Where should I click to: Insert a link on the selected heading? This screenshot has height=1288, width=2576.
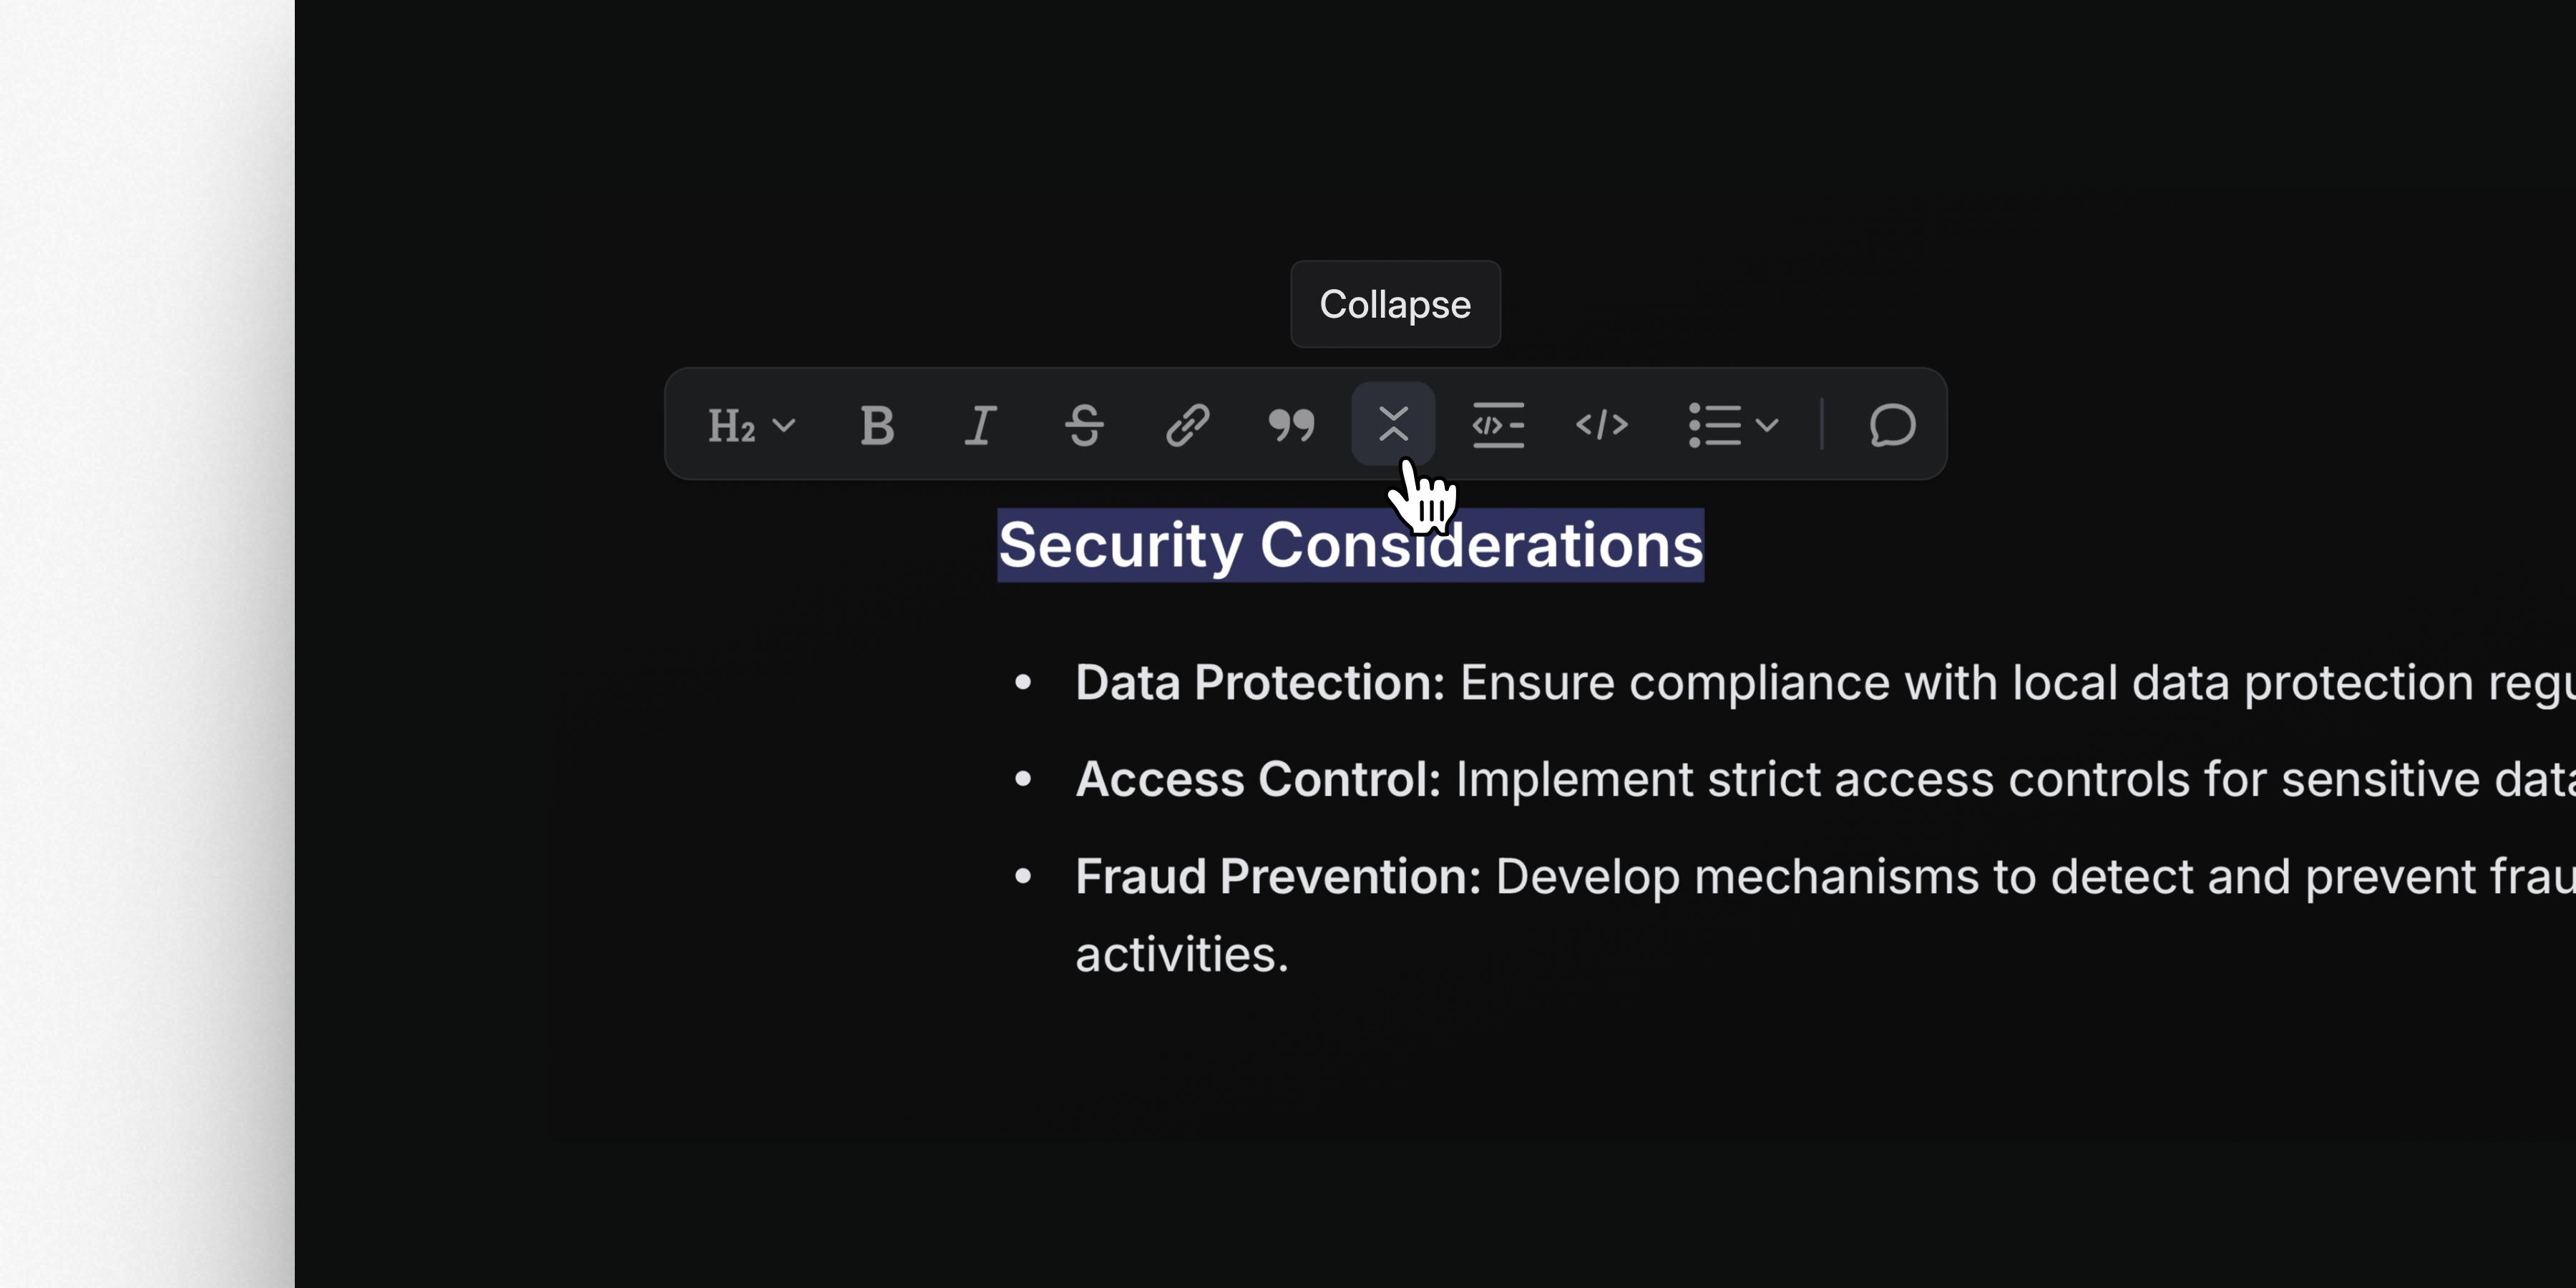1189,425
